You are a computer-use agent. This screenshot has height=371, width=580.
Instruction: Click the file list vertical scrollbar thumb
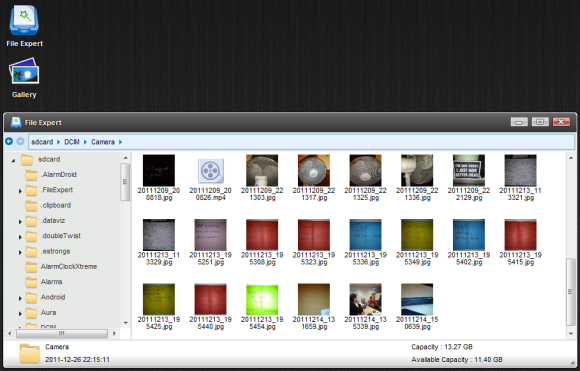571,292
